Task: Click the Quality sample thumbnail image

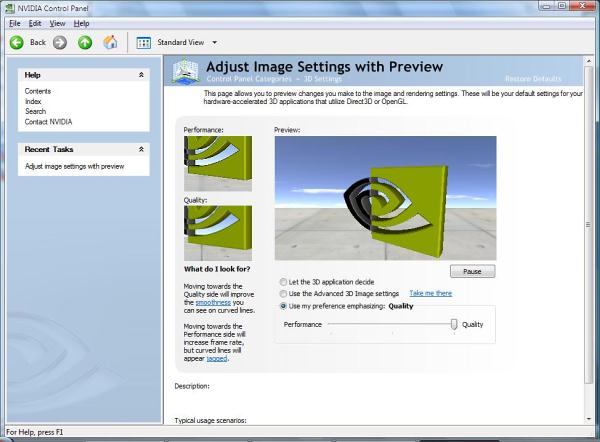Action: pyautogui.click(x=218, y=232)
